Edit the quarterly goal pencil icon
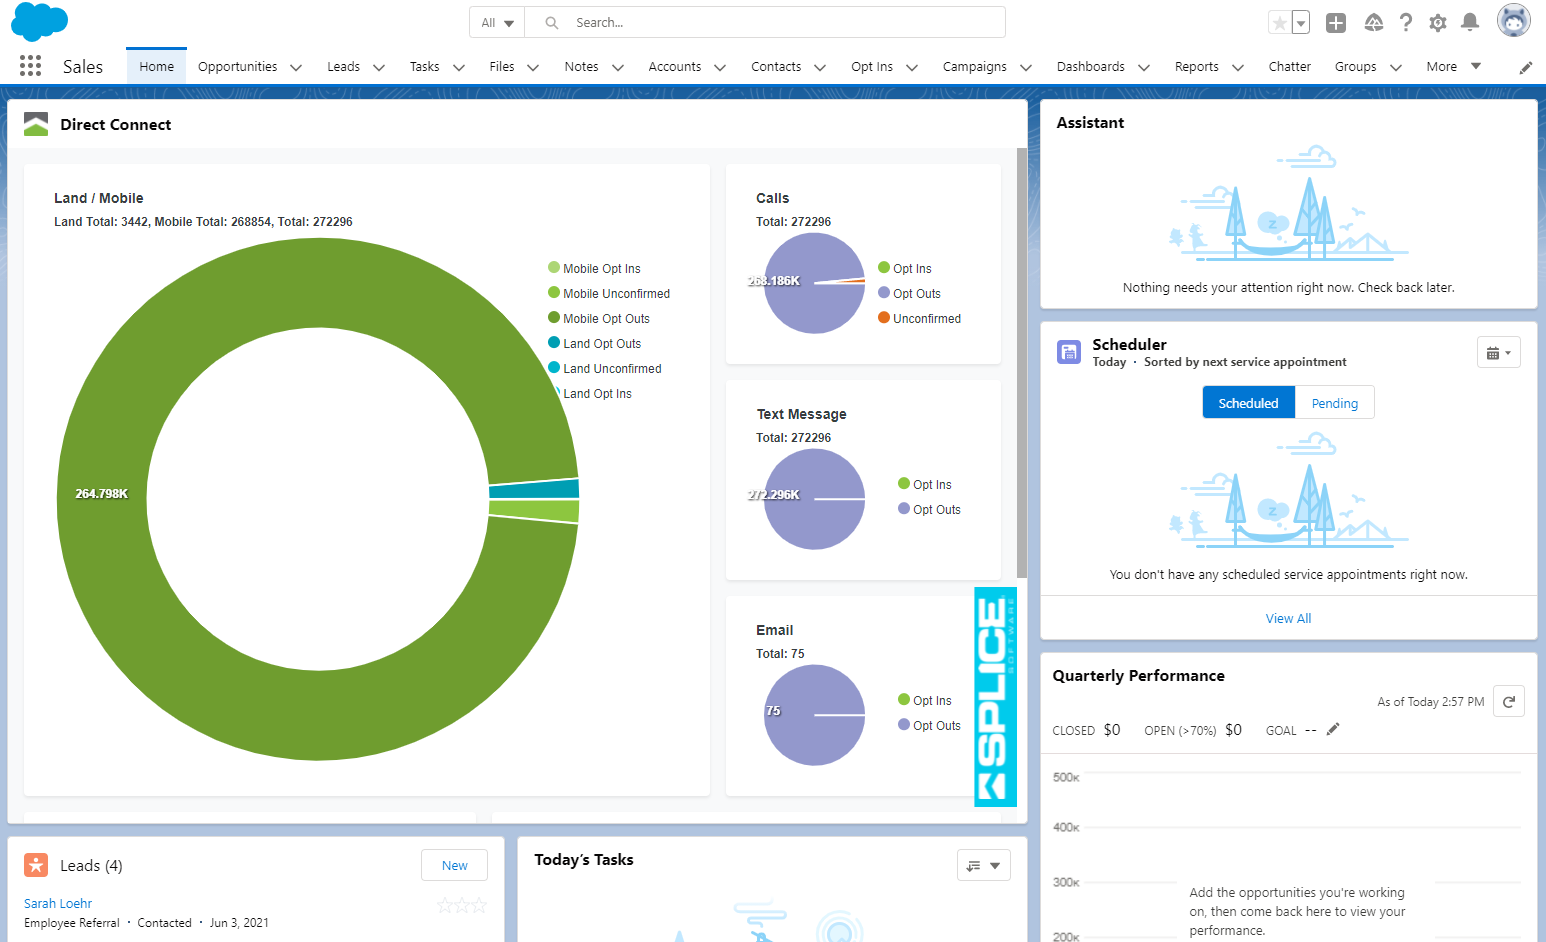 point(1332,730)
